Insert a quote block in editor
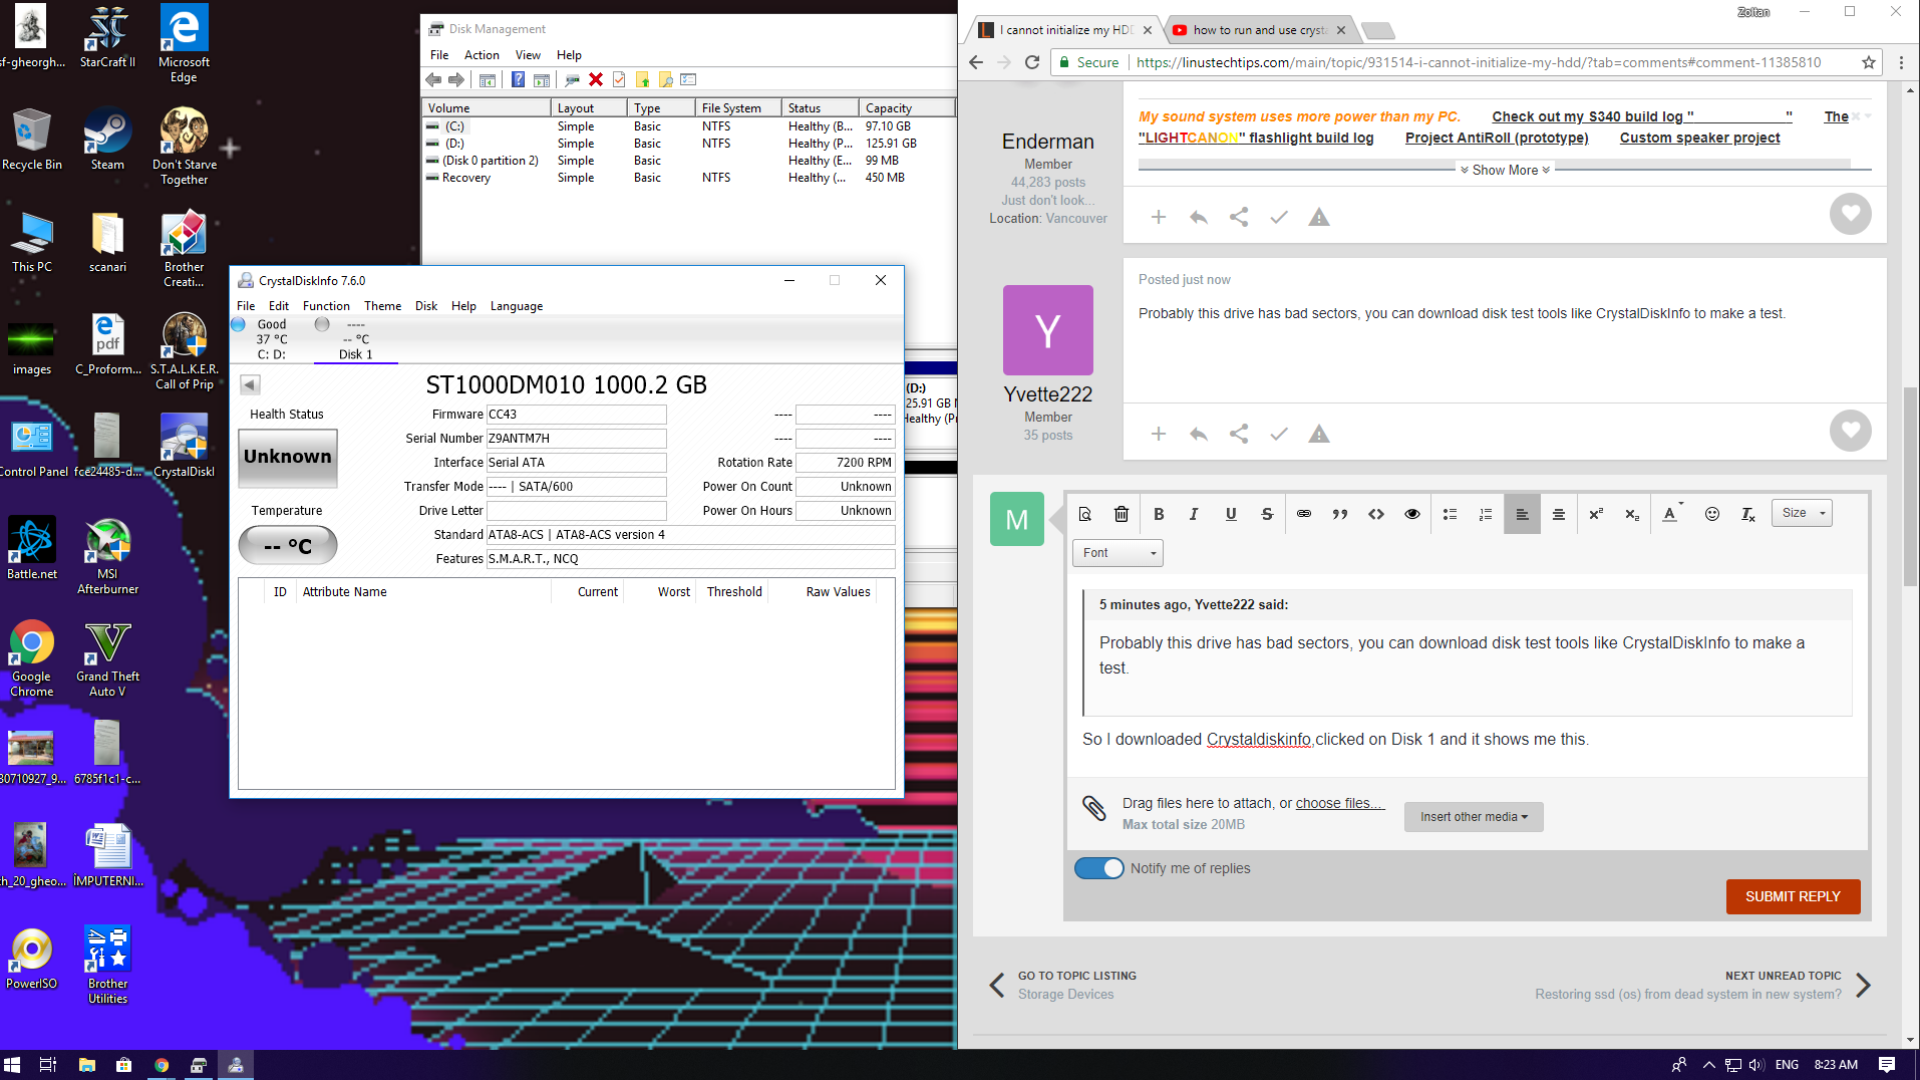The width and height of the screenshot is (1920, 1080). tap(1340, 514)
